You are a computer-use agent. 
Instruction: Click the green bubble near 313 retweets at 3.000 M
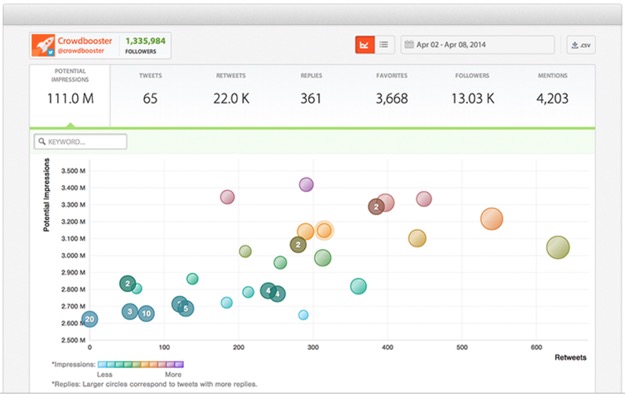click(322, 258)
